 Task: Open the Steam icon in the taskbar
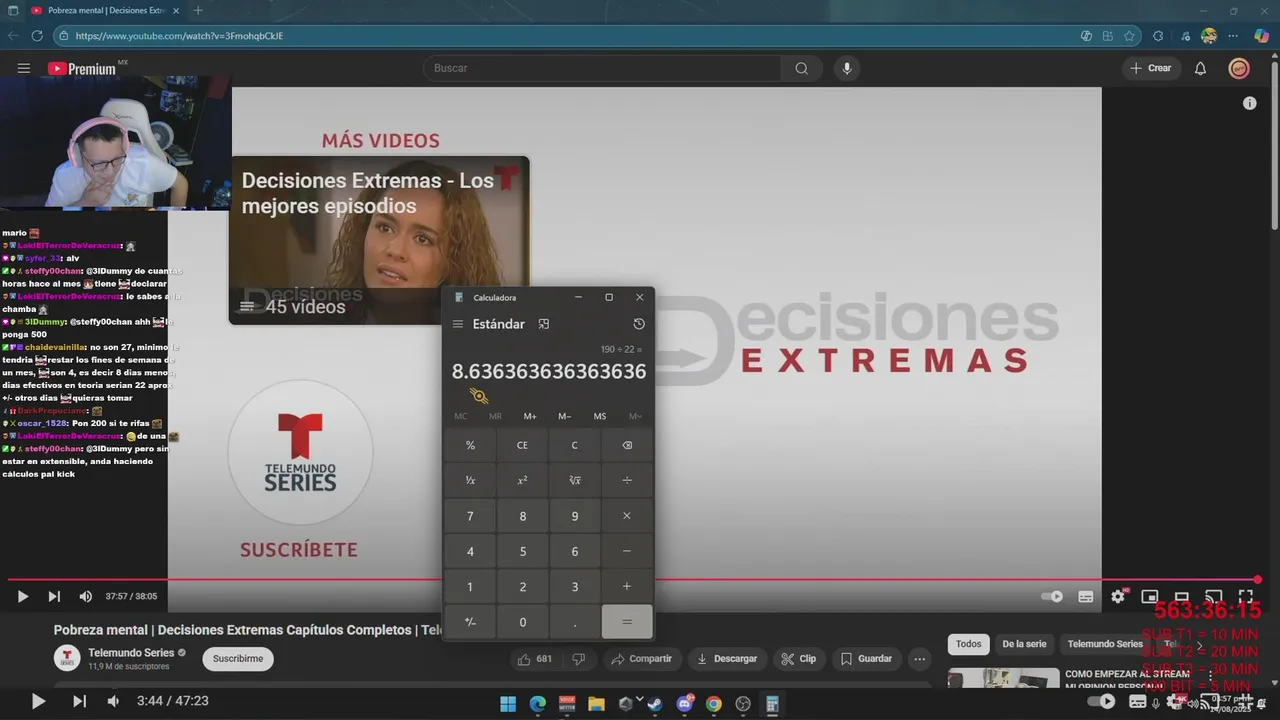655,704
